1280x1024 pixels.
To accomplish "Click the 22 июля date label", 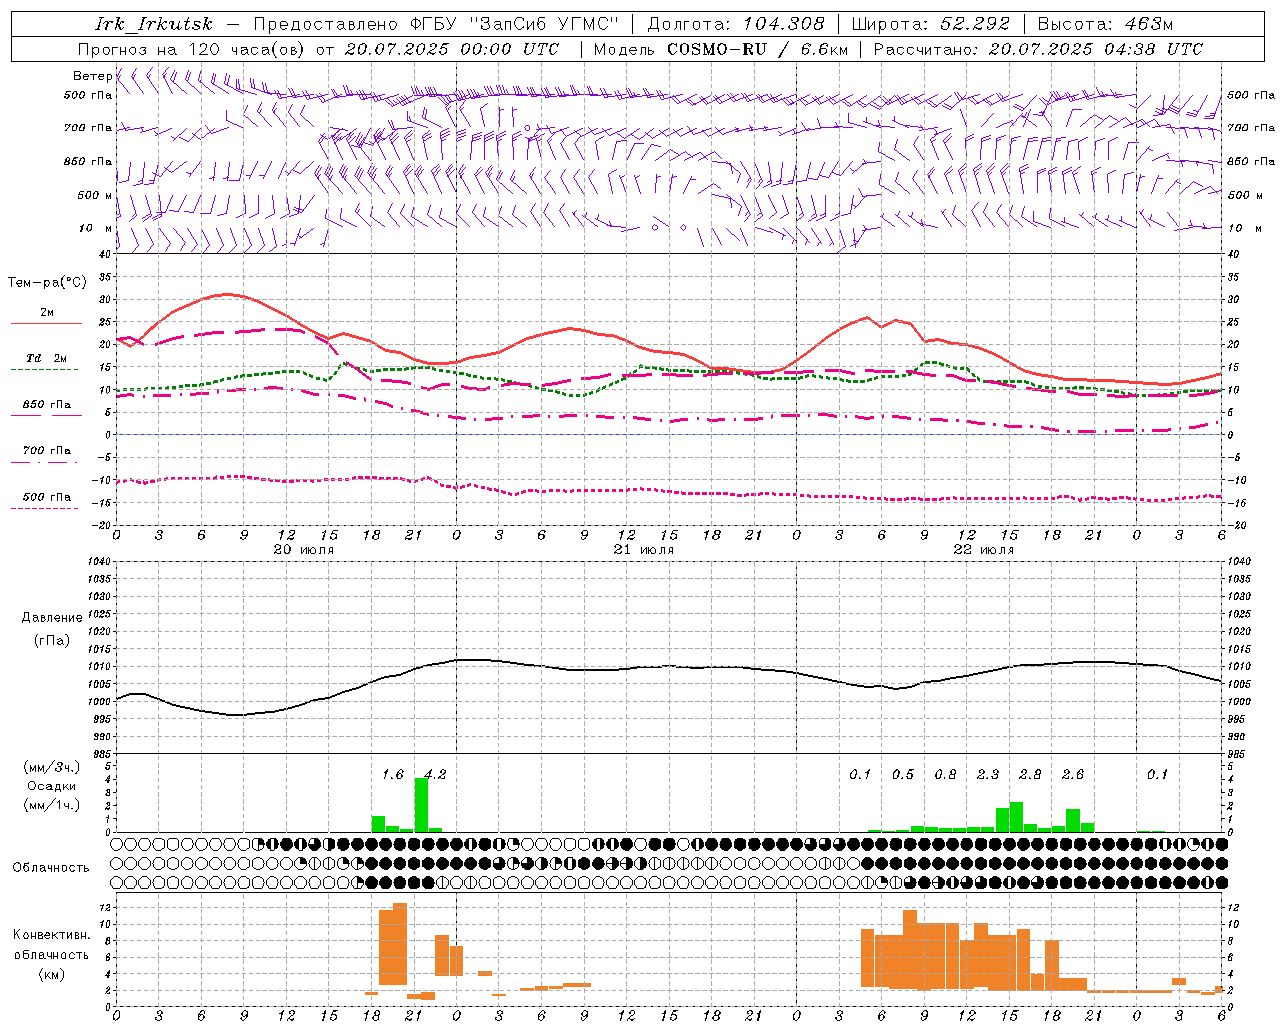I will pos(984,550).
